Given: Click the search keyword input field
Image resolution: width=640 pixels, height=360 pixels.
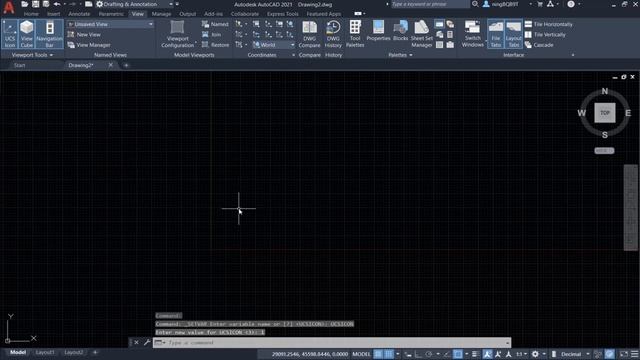Looking at the screenshot, I should 429,4.
